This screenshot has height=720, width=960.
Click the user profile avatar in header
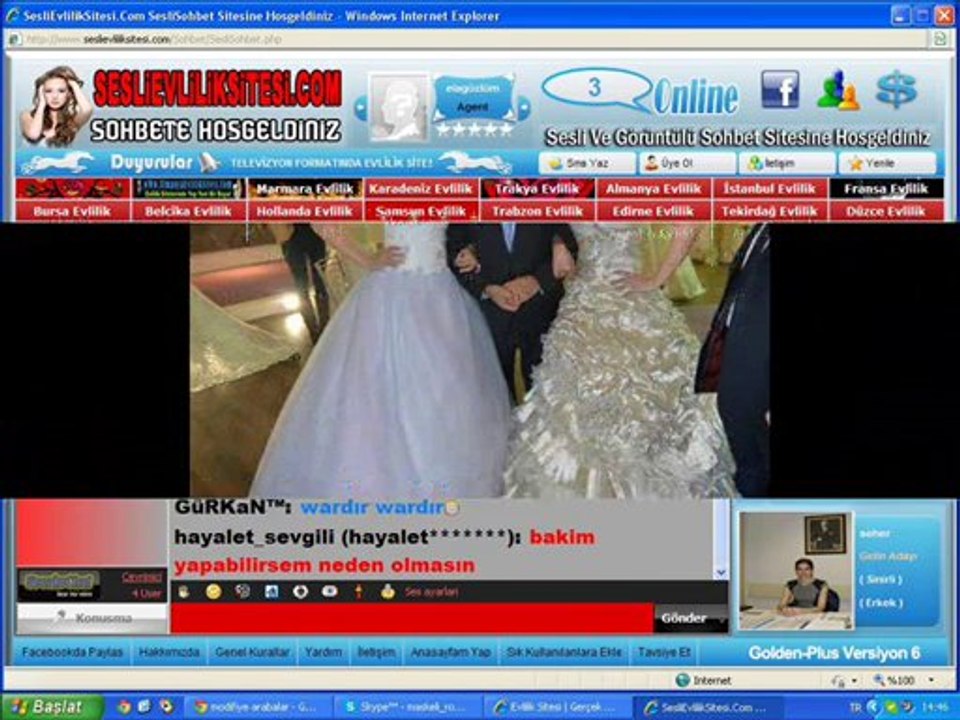399,108
